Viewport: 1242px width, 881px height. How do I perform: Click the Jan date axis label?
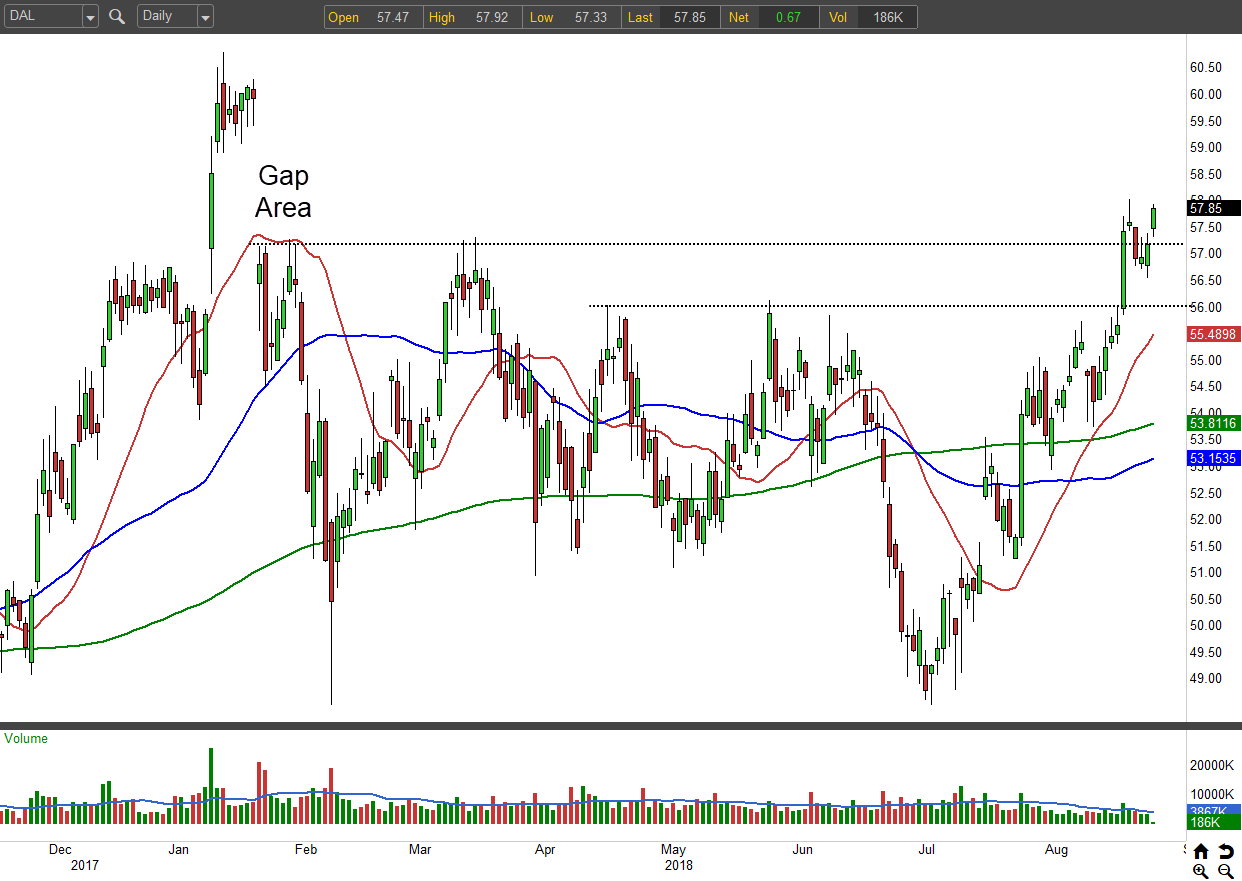point(179,850)
